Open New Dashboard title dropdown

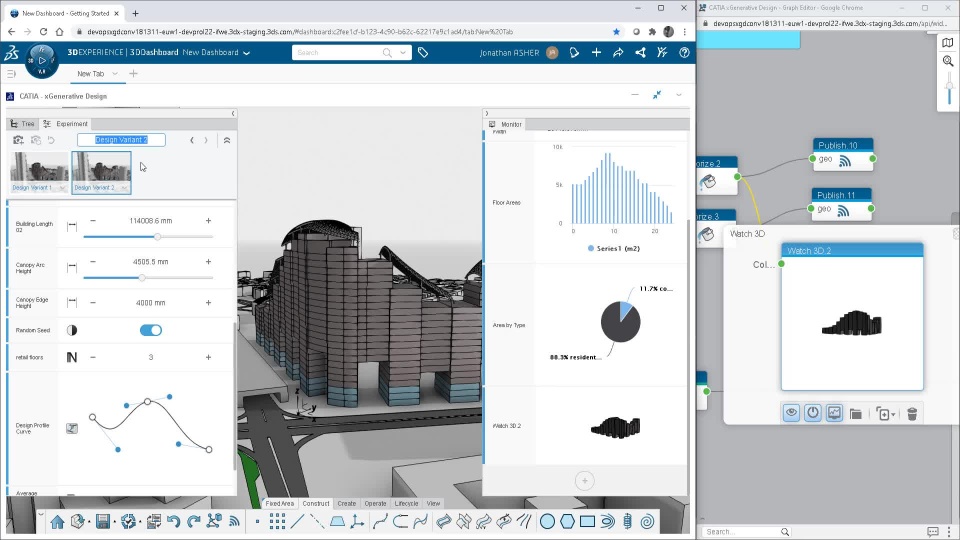pos(247,53)
